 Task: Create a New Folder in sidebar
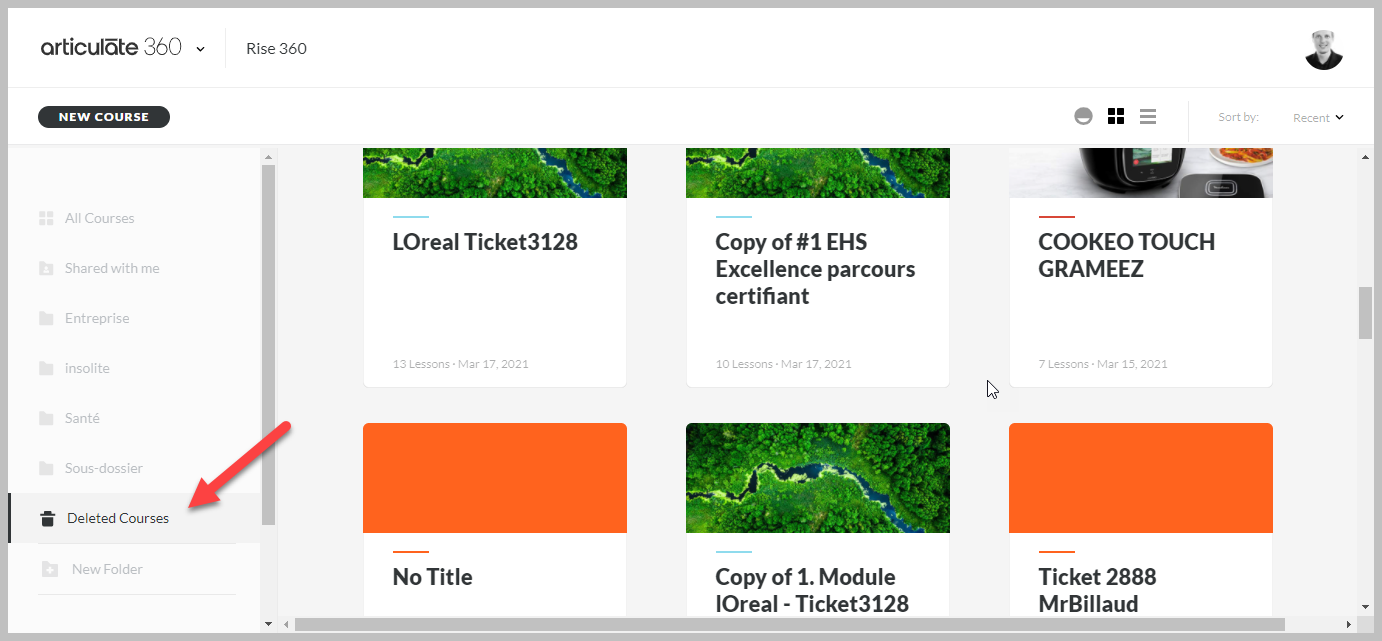point(107,569)
